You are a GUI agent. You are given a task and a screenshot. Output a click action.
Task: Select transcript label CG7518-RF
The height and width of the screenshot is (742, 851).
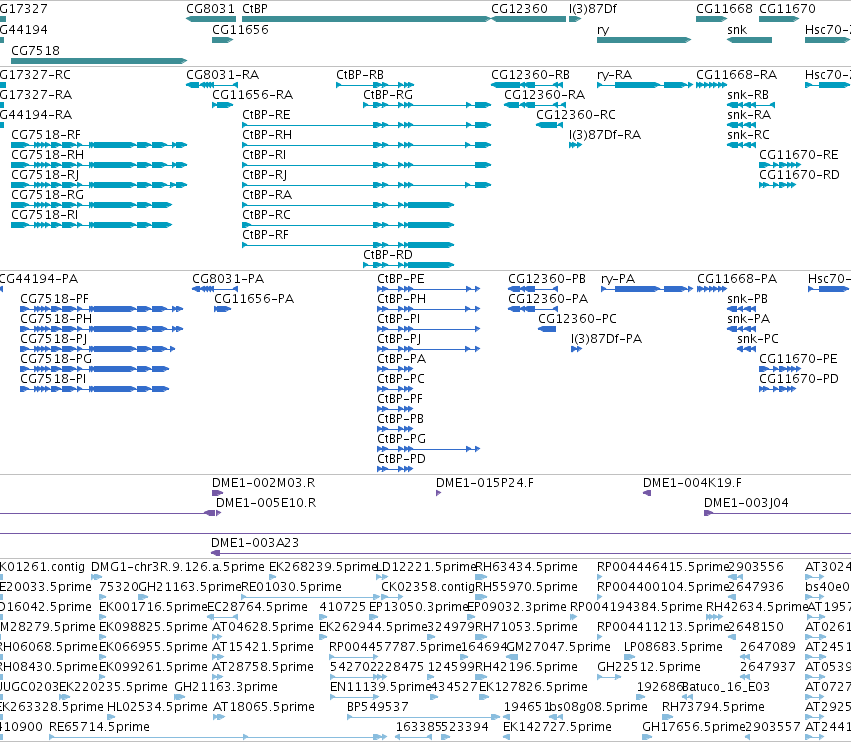[46, 135]
